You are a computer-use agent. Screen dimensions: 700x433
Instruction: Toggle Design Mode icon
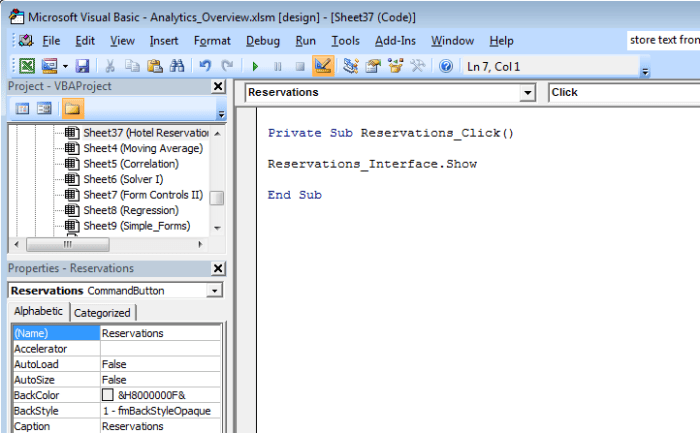(x=323, y=66)
